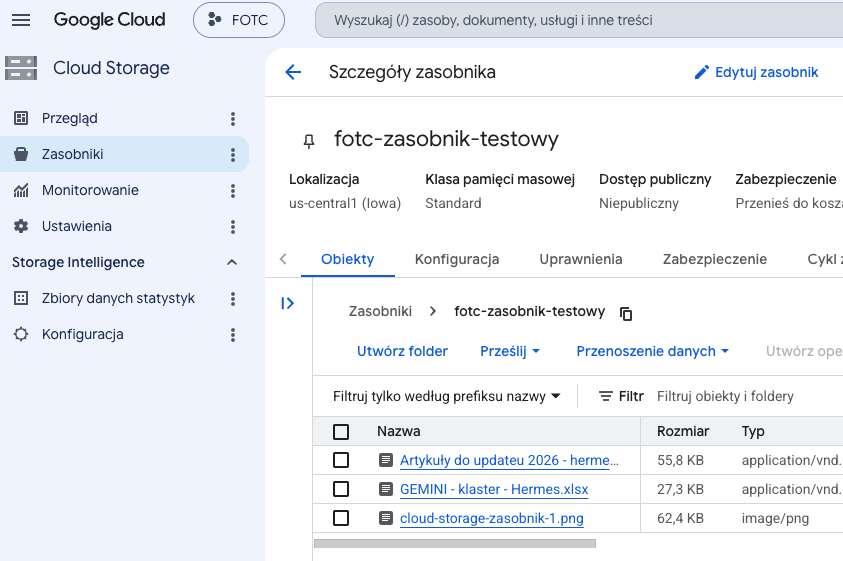The image size is (843, 561).
Task: Click Zasobniki in the breadcrumb
Action: coord(380,311)
